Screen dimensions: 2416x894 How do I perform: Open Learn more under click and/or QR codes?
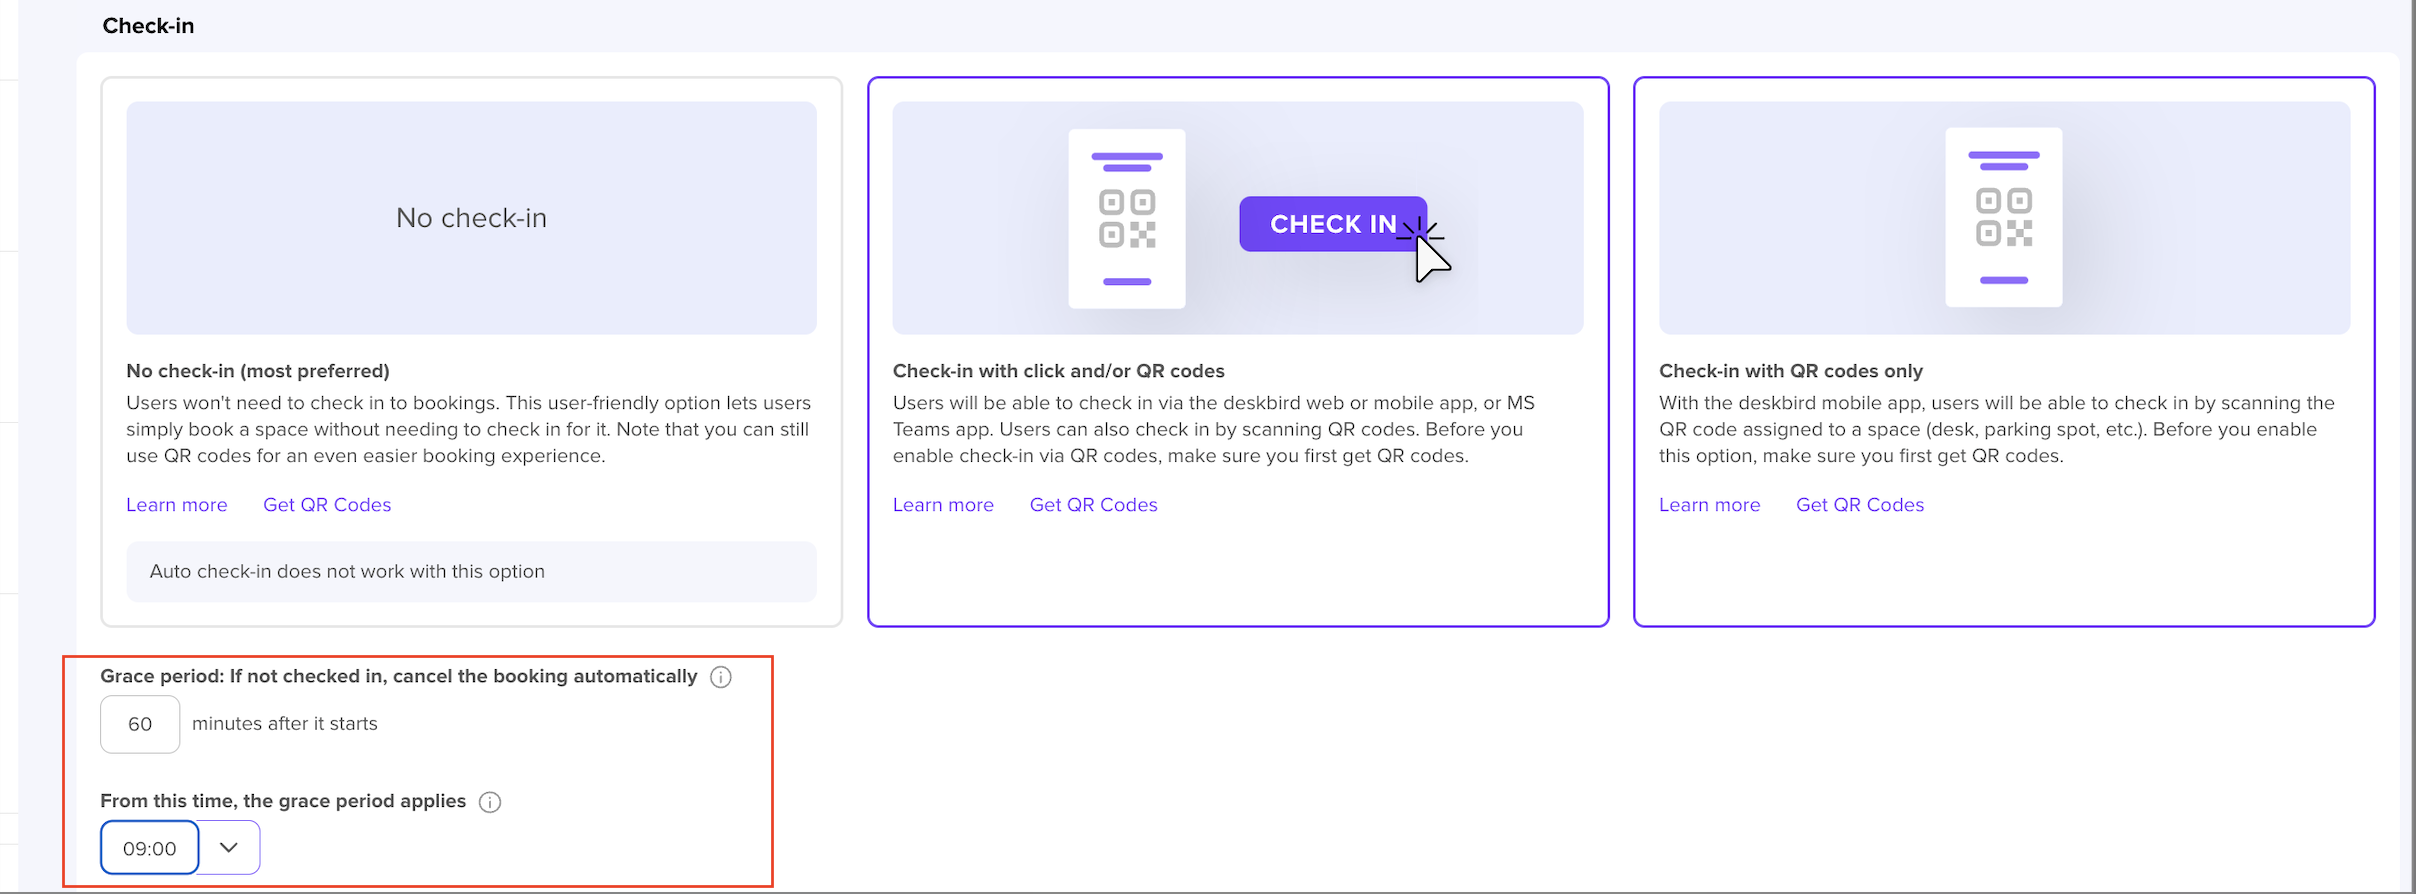pos(943,505)
